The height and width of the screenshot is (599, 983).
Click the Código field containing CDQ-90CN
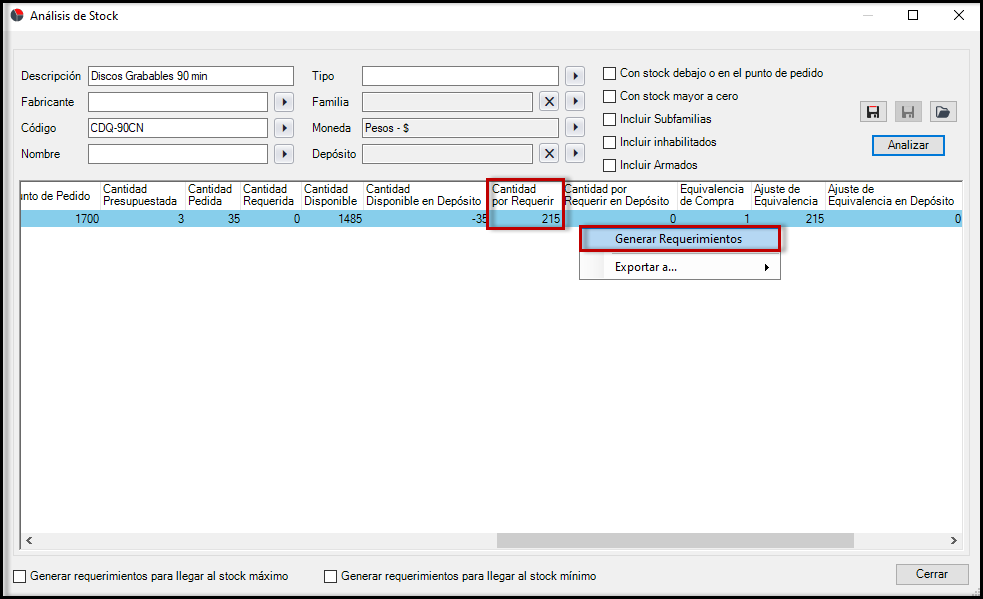click(x=178, y=128)
